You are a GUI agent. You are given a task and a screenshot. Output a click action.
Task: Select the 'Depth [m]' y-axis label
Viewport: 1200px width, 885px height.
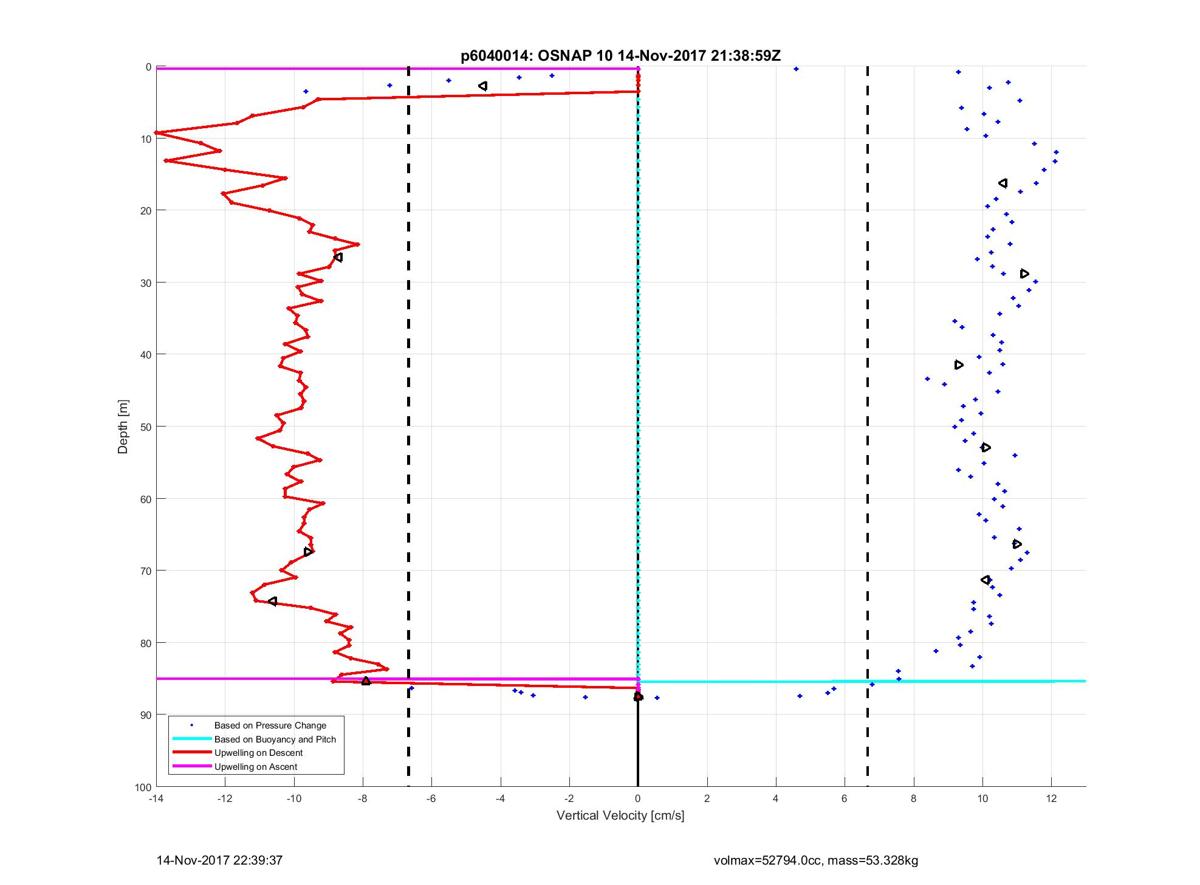point(124,426)
